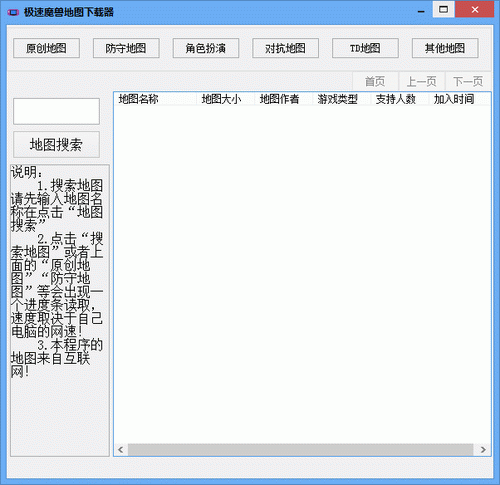
Task: Click the app icon in title bar
Action: 13,12
